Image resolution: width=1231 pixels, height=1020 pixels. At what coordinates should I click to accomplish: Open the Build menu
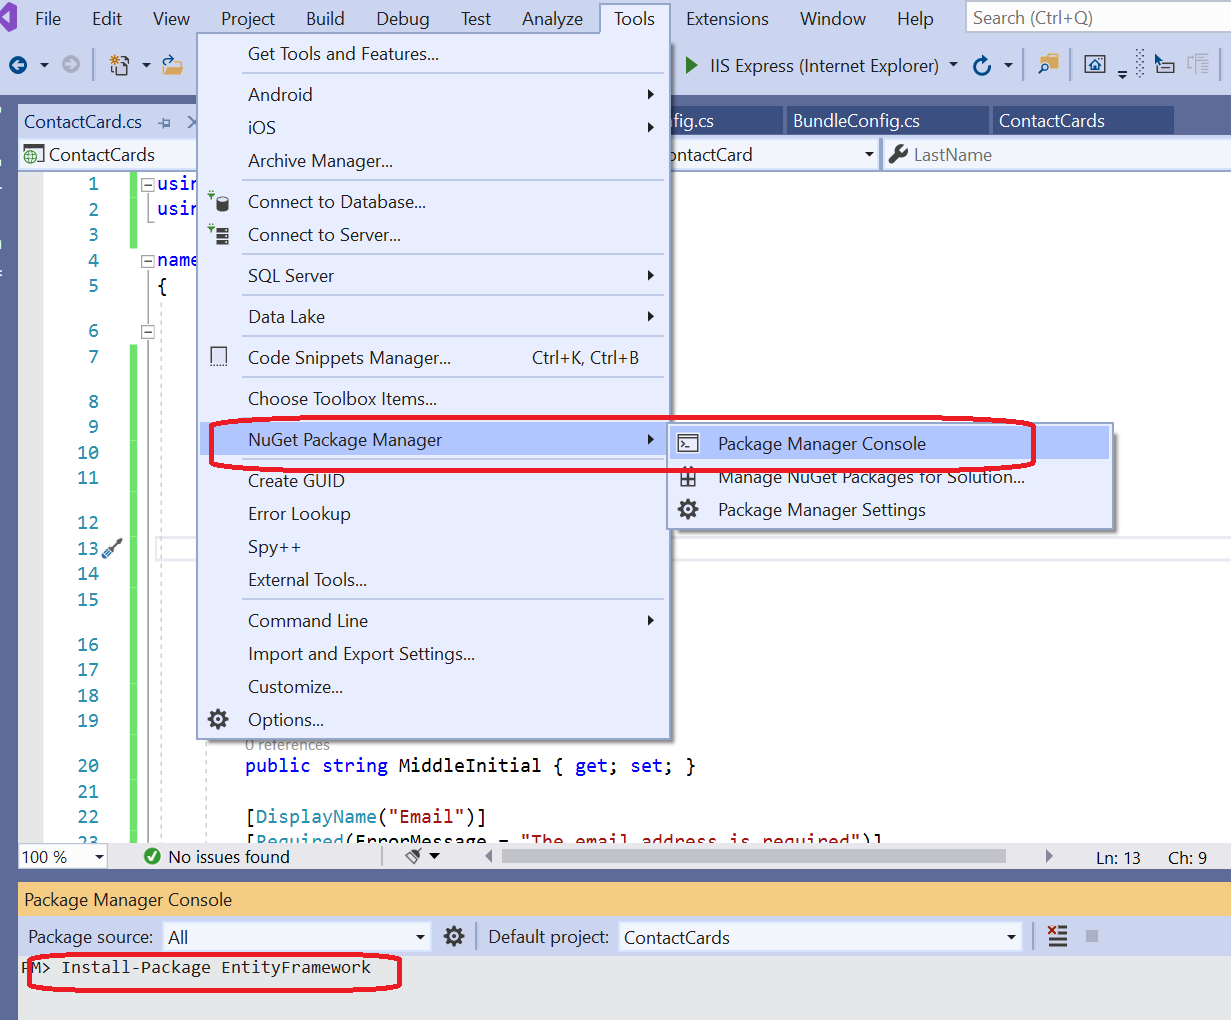325,18
